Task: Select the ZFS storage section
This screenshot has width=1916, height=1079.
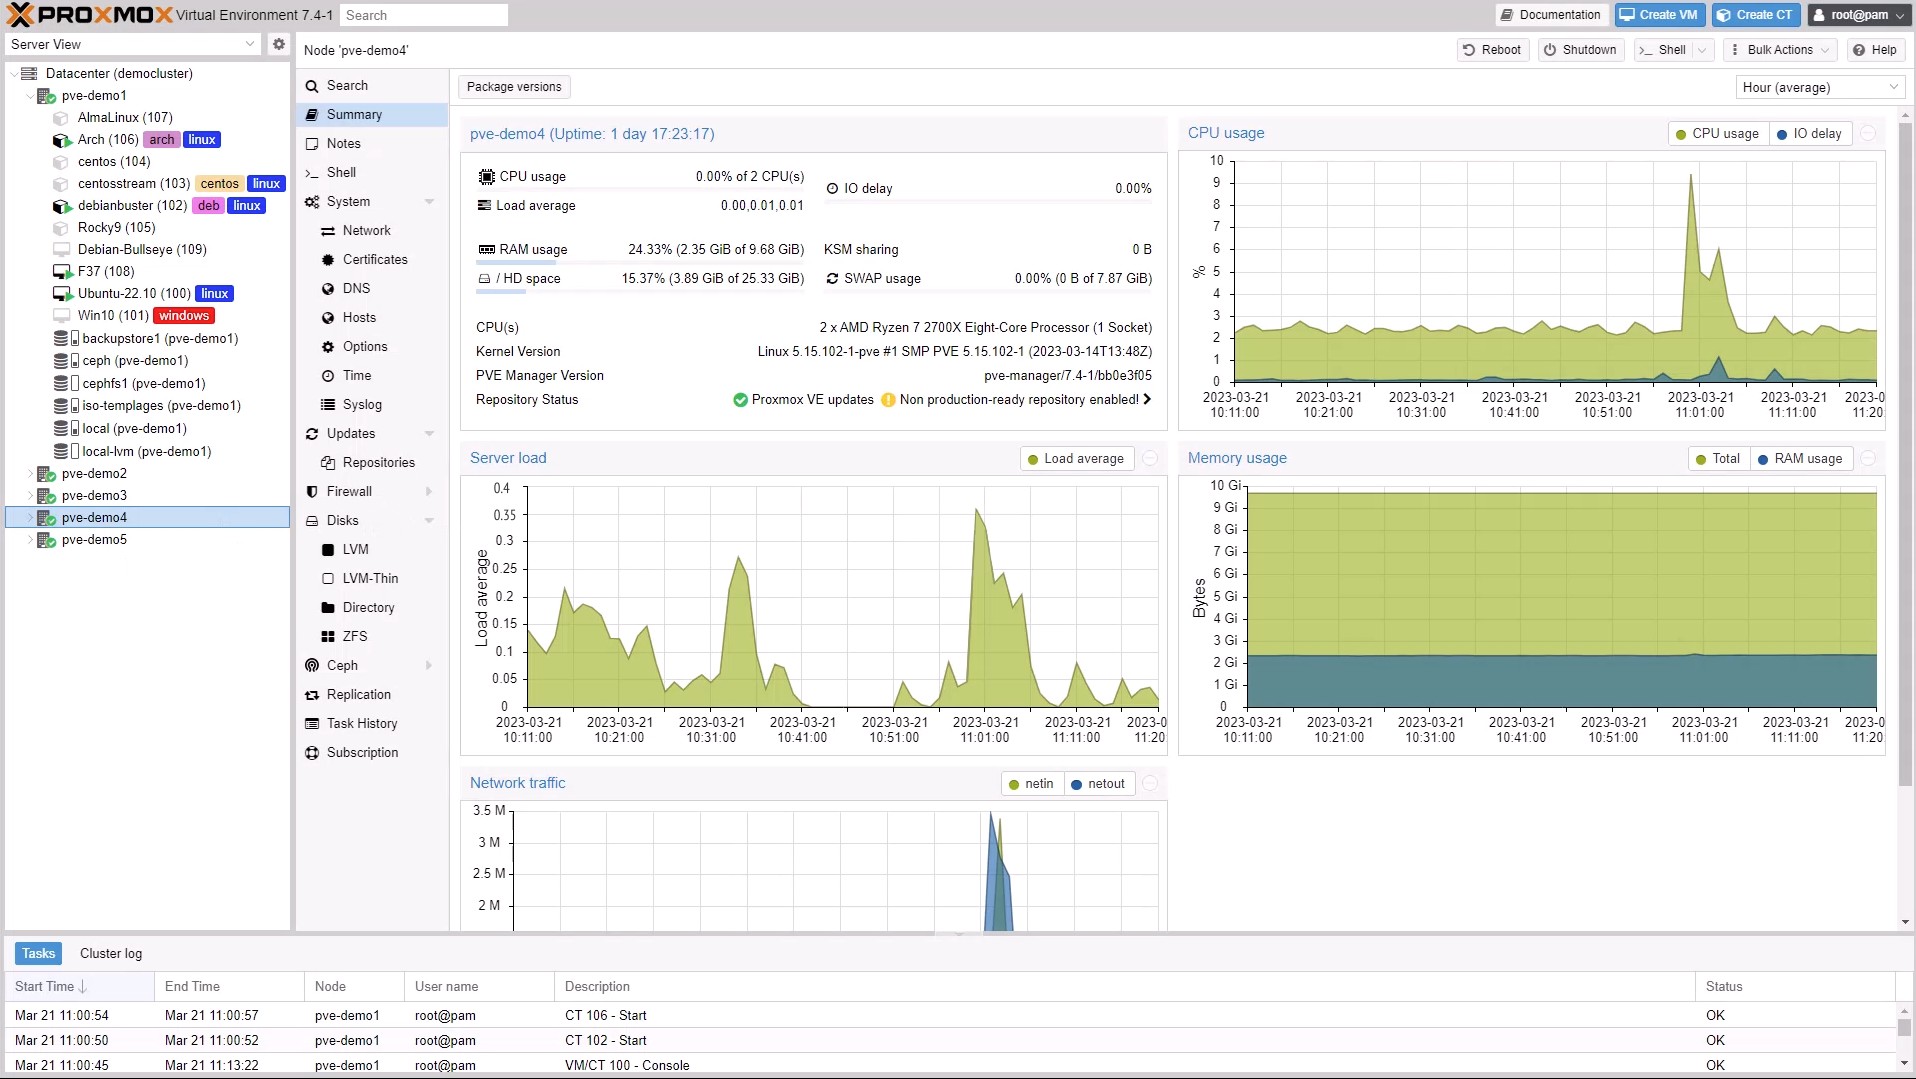Action: (x=352, y=636)
